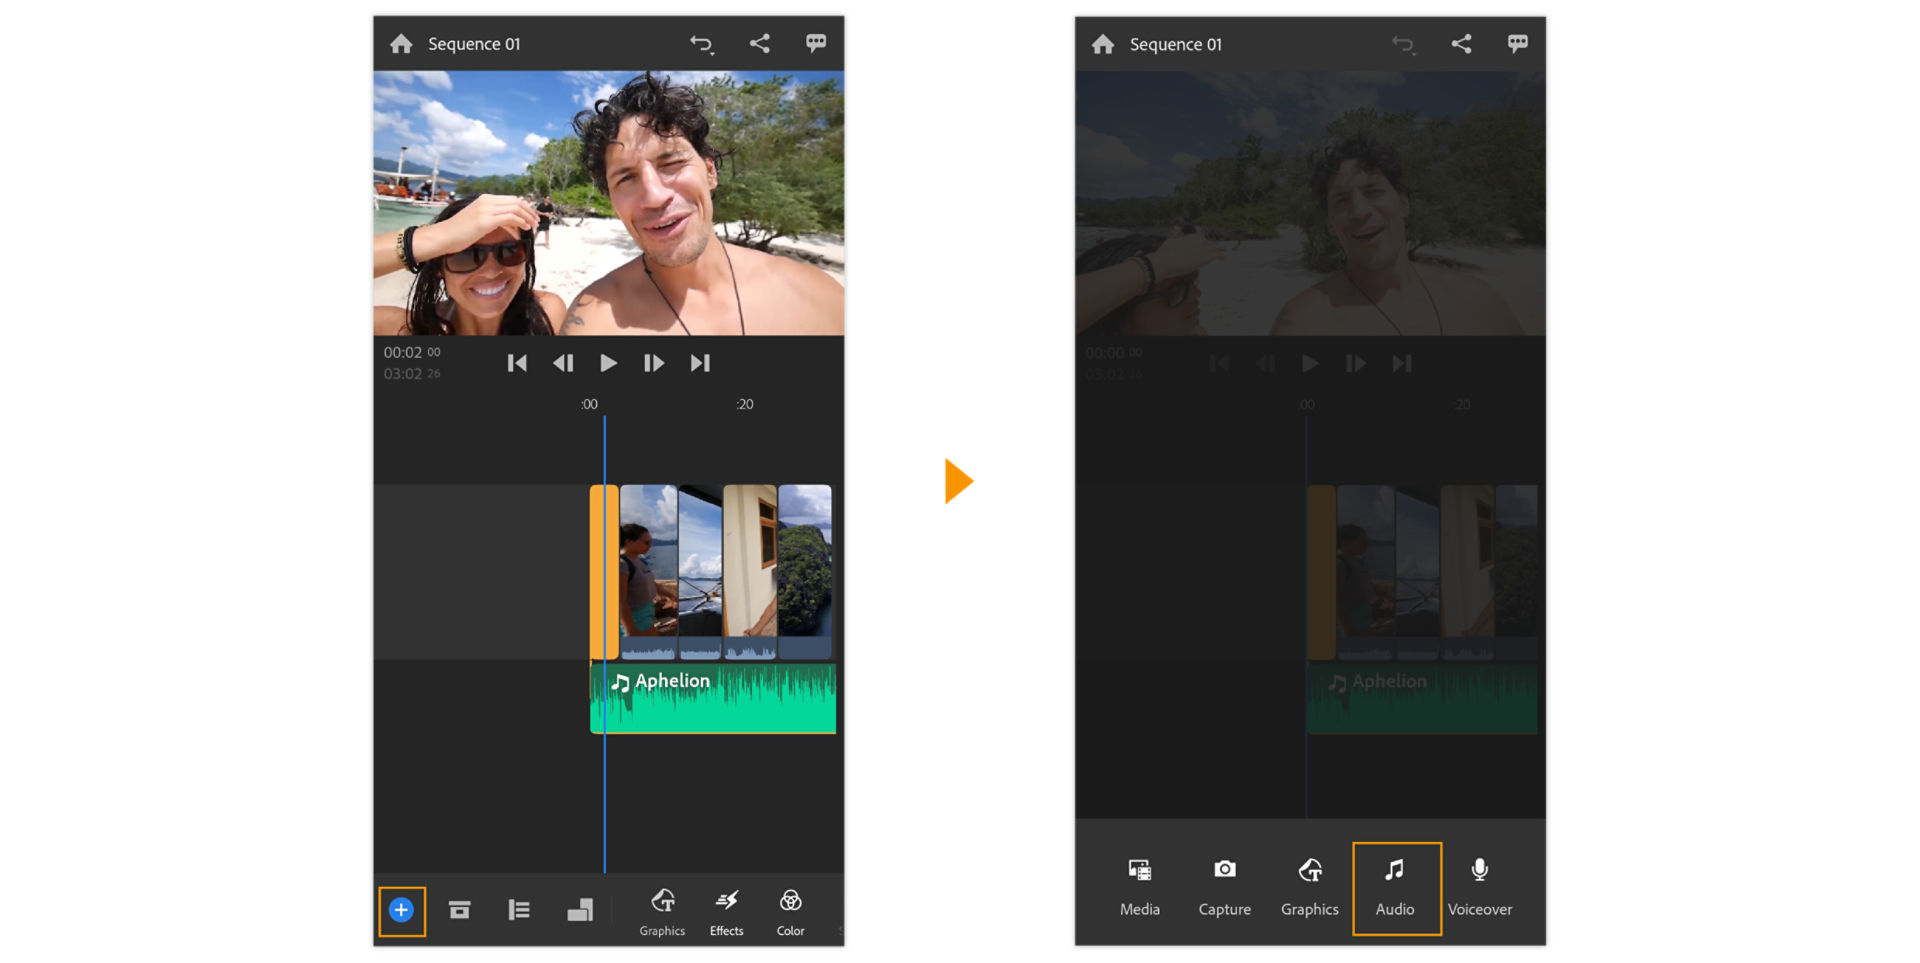Open the share icon on the right screen

(x=1462, y=43)
